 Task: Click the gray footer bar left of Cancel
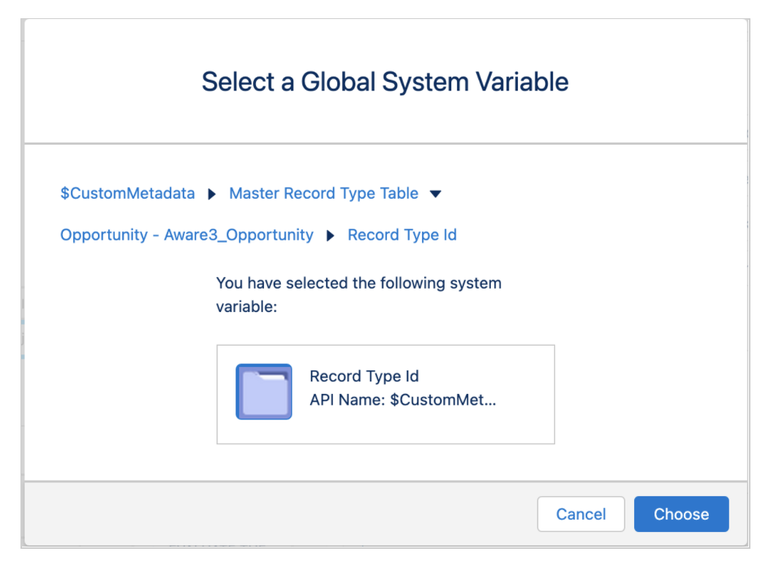pos(280,514)
